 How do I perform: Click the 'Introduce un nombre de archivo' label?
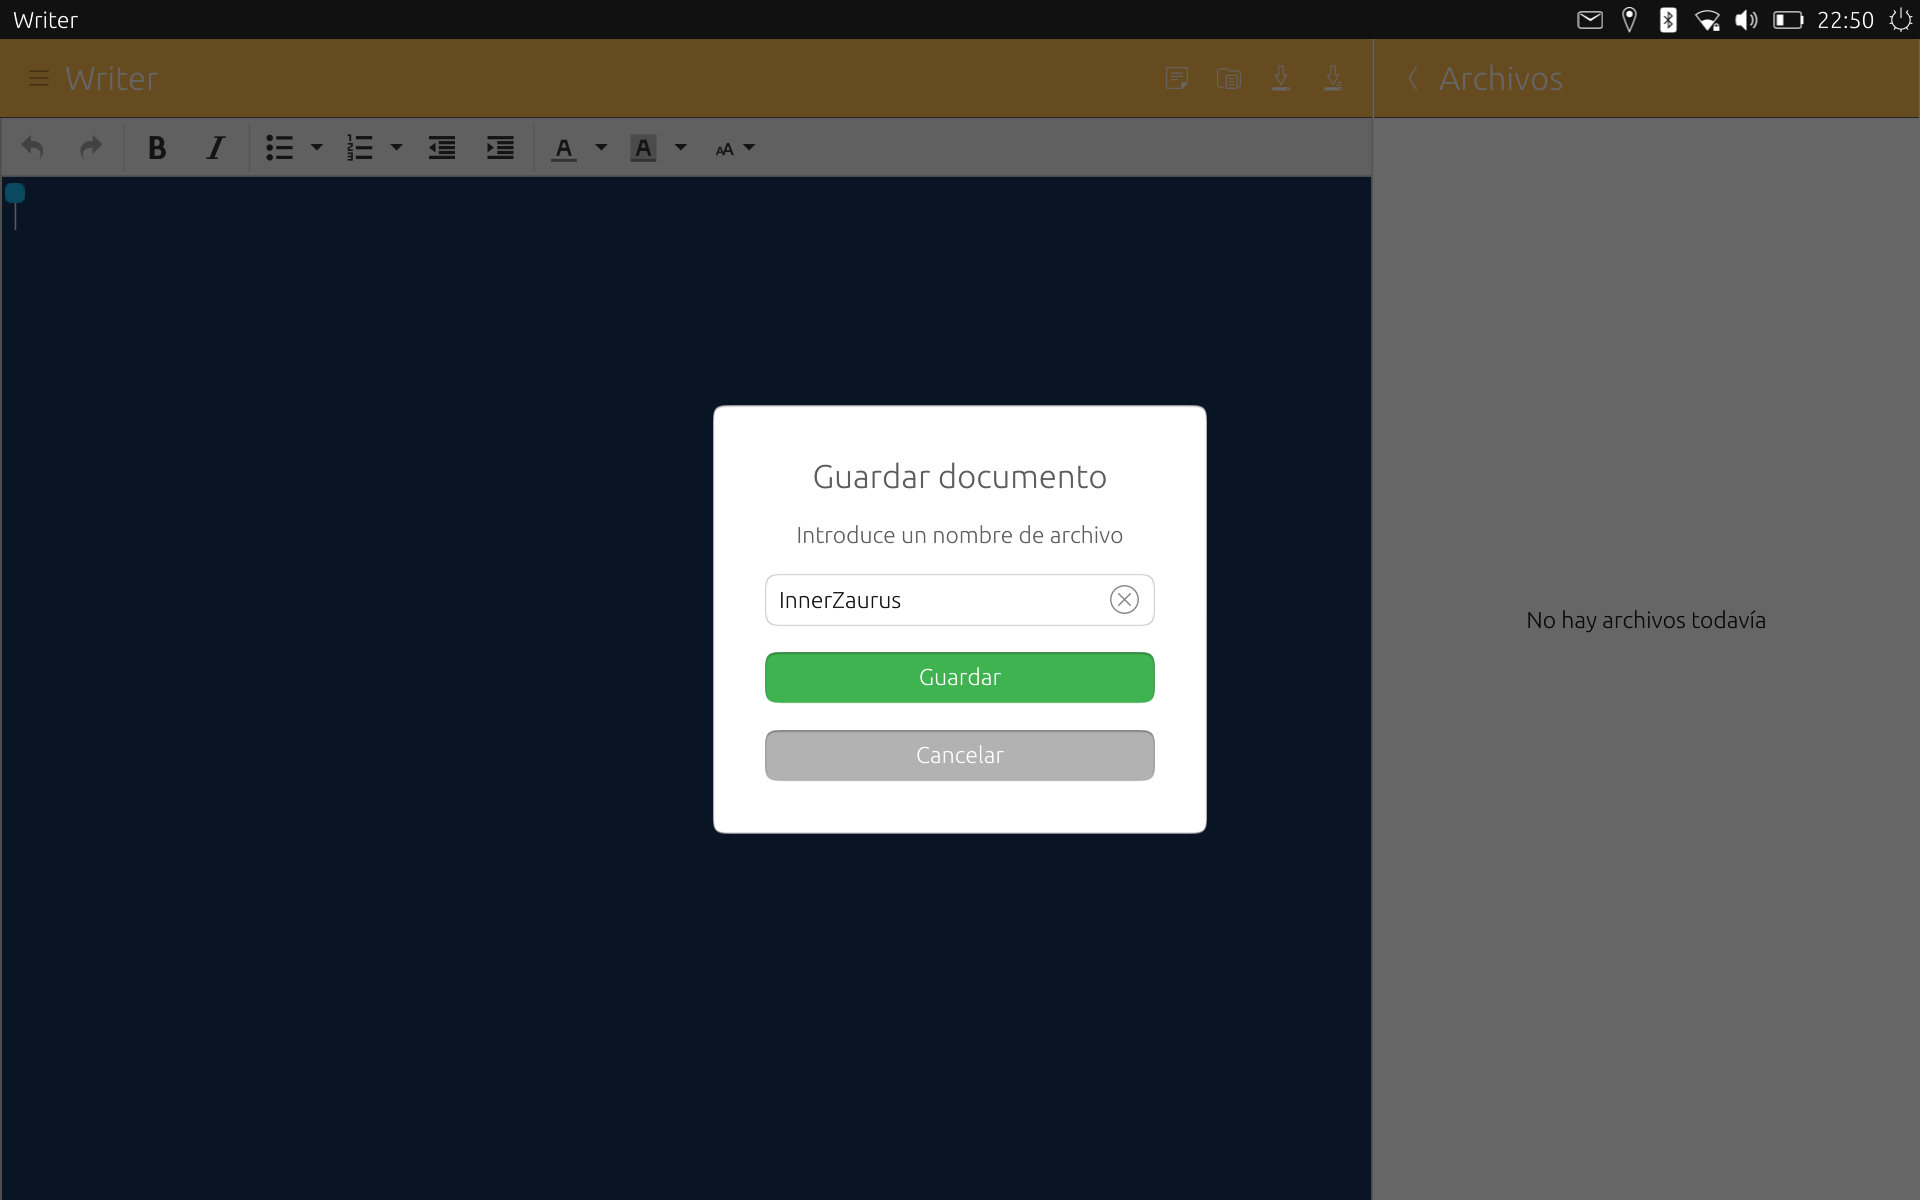tap(959, 535)
